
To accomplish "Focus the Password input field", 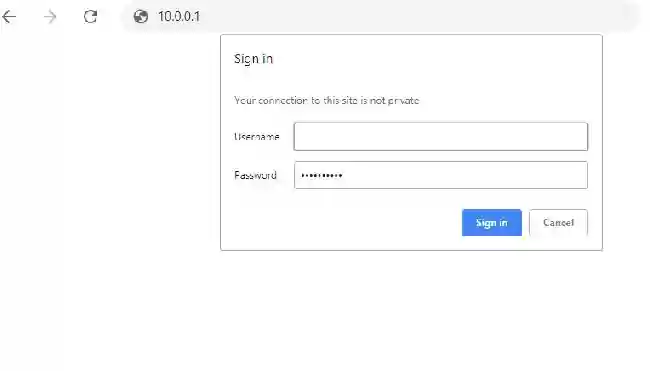I will pyautogui.click(x=441, y=175).
